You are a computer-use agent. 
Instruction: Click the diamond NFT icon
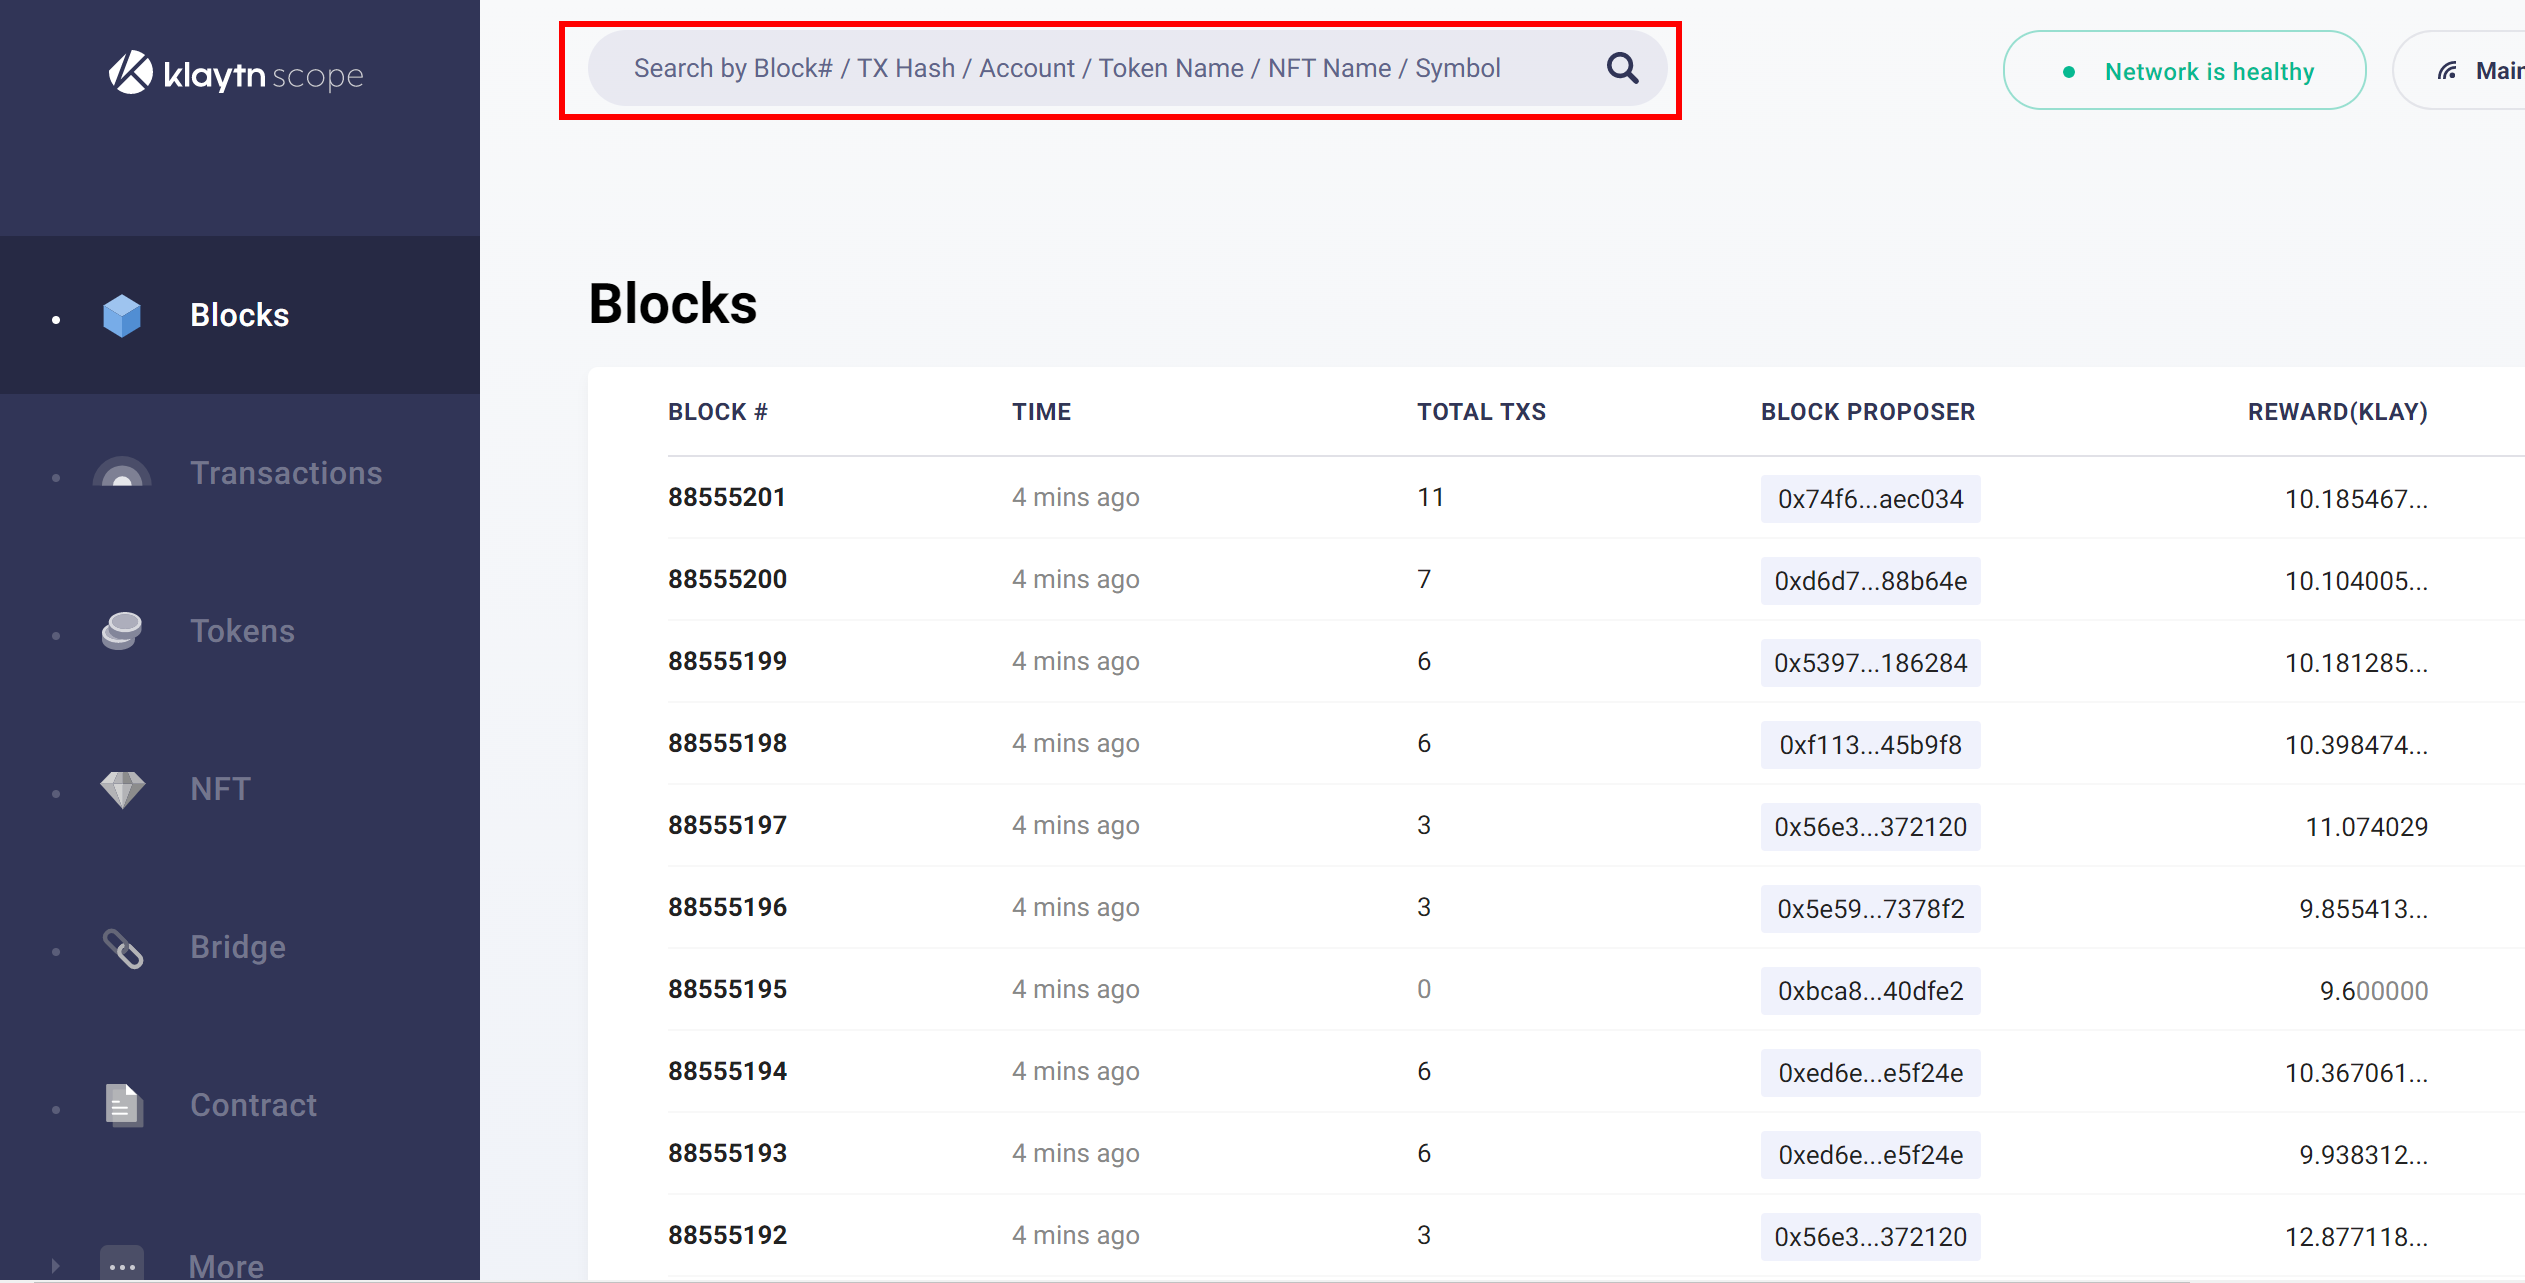122,789
